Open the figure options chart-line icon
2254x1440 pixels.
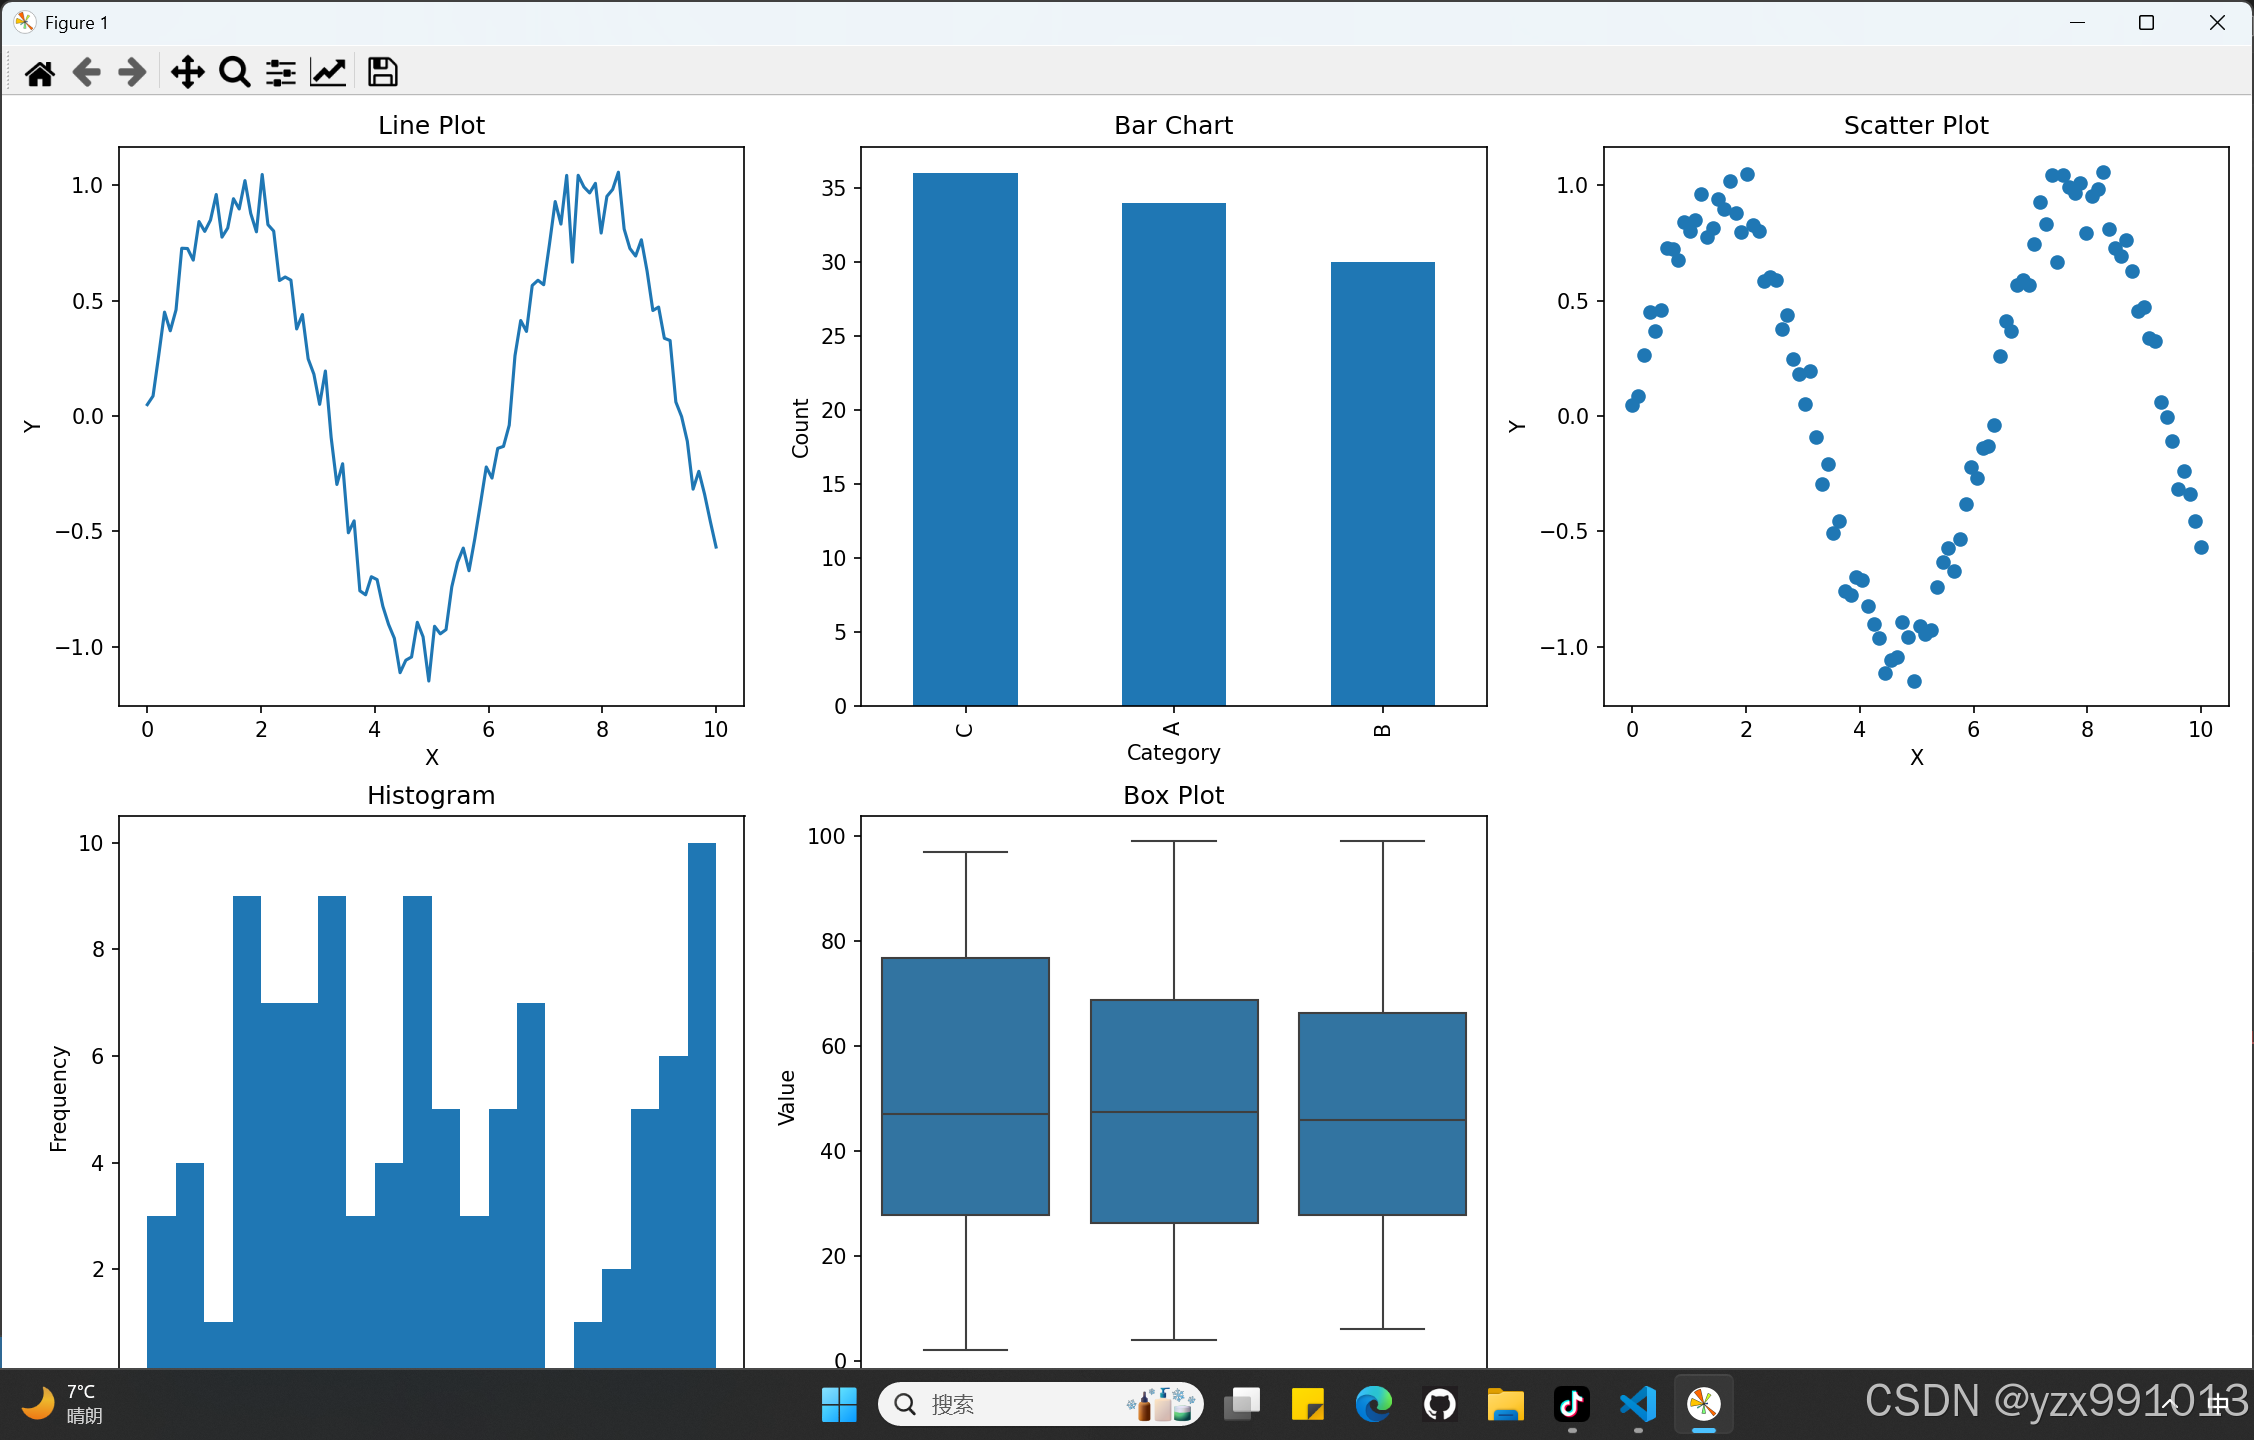(x=328, y=72)
